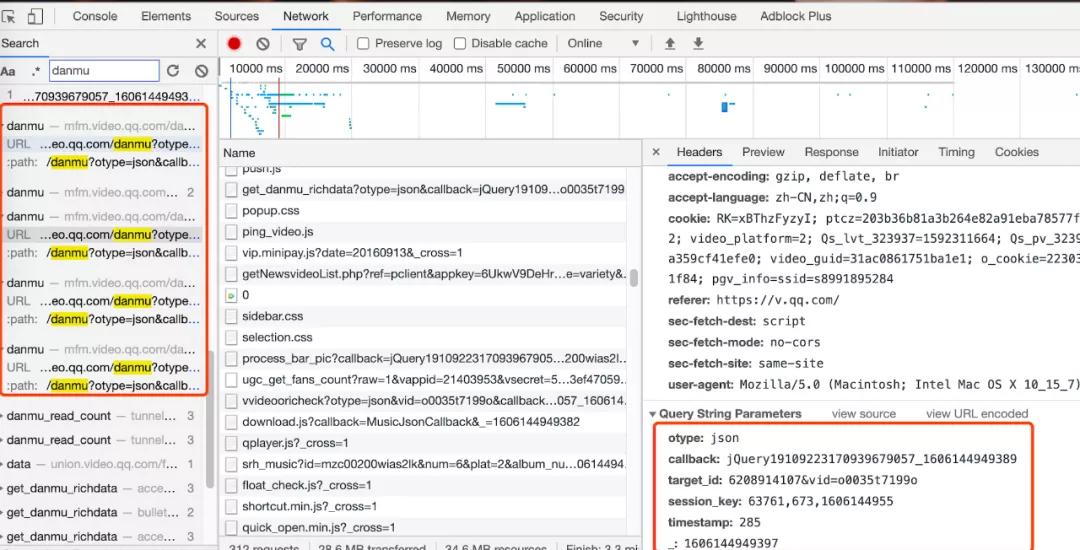Enable the Disable cache checkbox

click(460, 44)
